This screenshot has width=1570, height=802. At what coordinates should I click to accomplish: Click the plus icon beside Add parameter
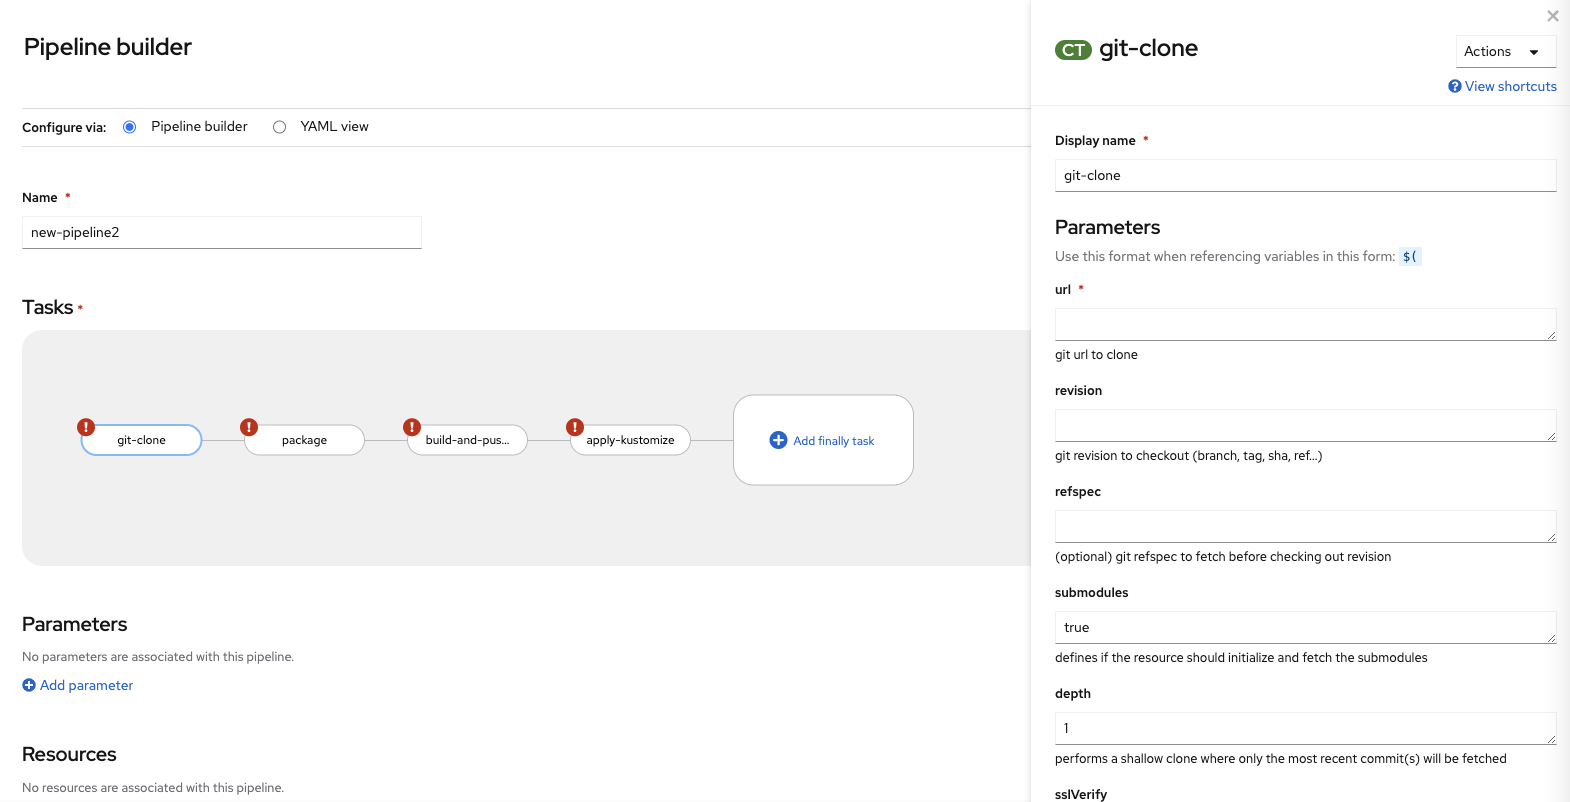click(x=29, y=685)
